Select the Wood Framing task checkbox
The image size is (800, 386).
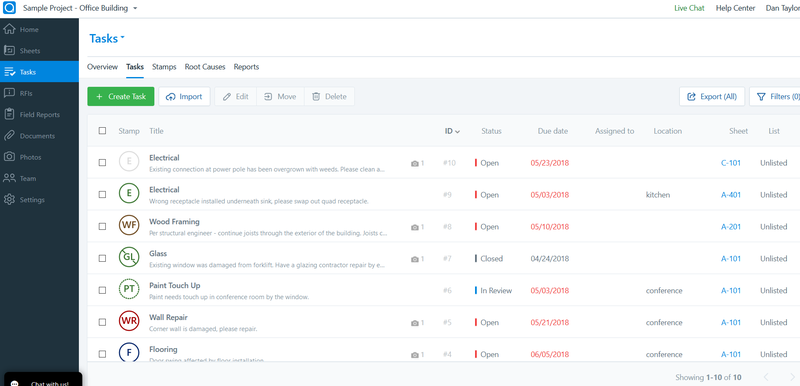pos(103,226)
